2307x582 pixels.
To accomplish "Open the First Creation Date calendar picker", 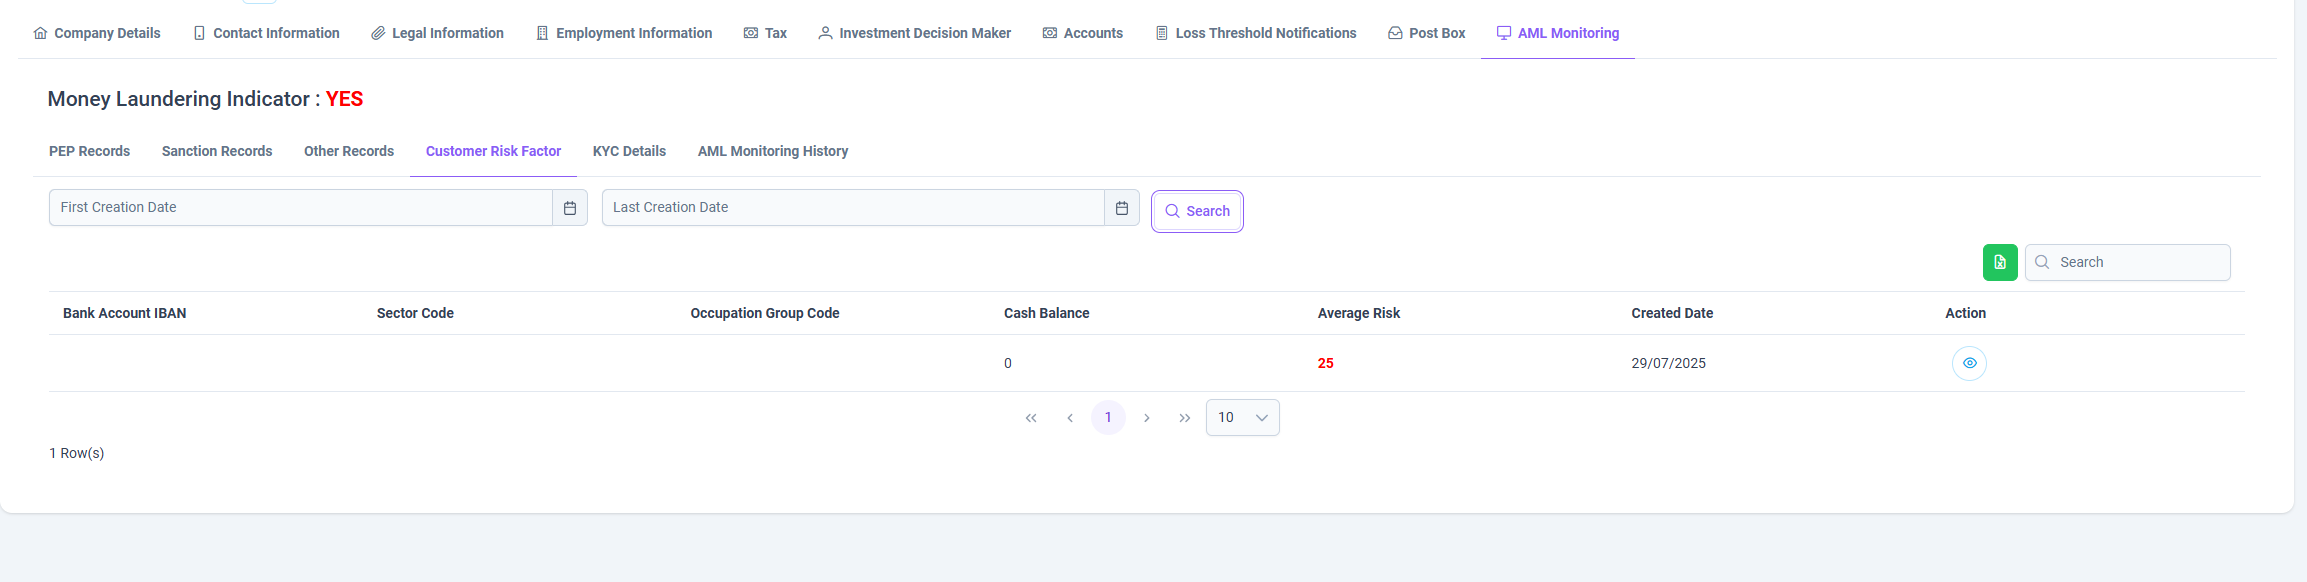I will pos(570,208).
